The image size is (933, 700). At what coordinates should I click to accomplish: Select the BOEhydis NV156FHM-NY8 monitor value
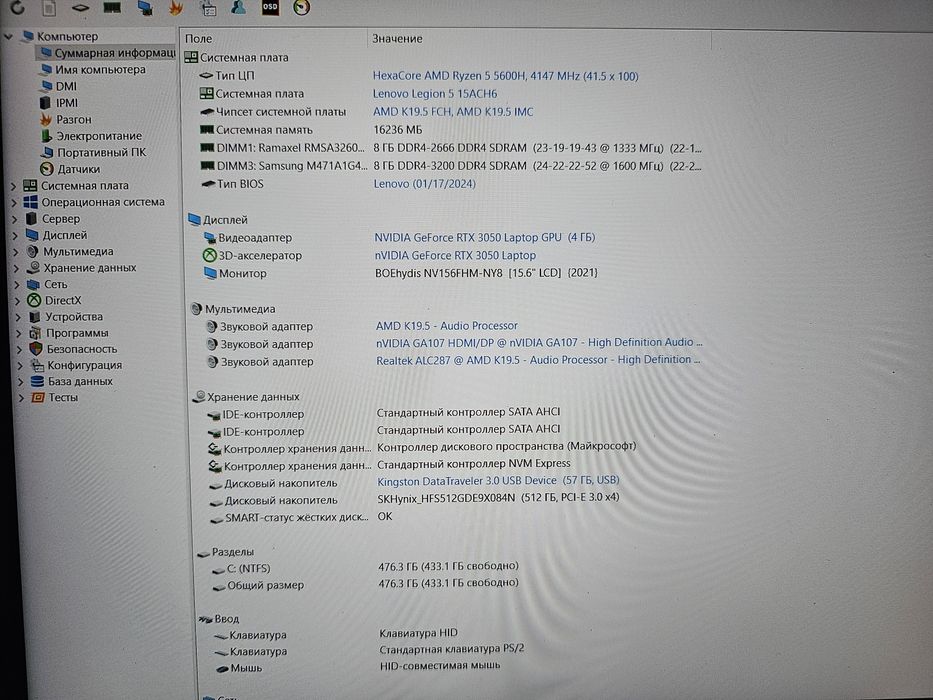[486, 273]
